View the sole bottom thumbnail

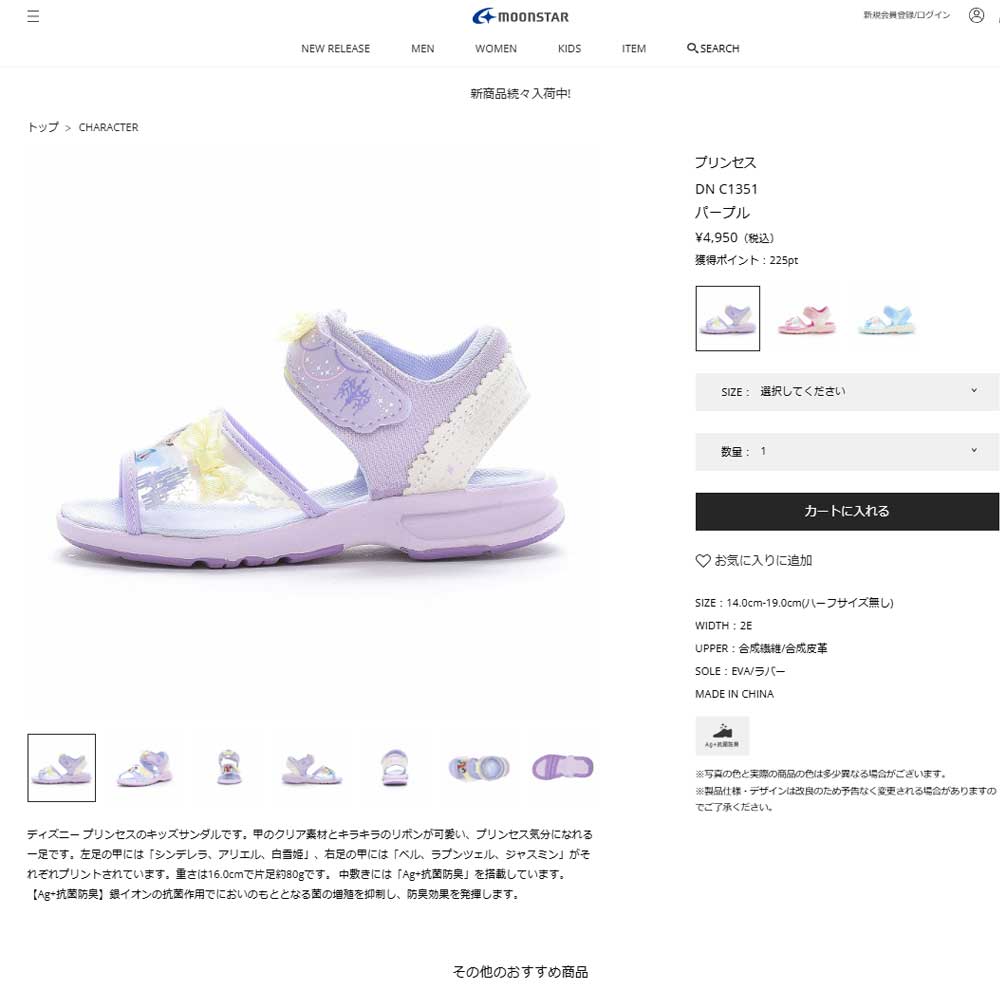point(562,767)
